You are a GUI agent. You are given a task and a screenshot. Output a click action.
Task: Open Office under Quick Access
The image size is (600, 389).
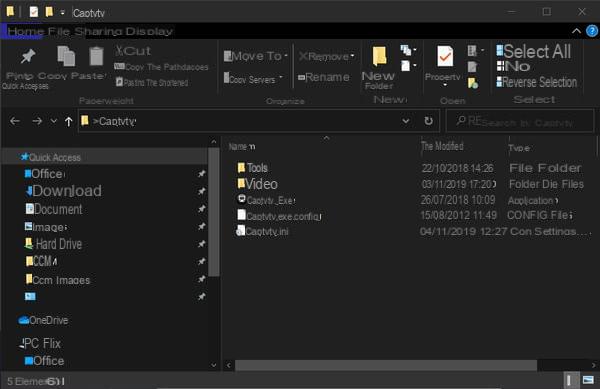click(x=45, y=174)
